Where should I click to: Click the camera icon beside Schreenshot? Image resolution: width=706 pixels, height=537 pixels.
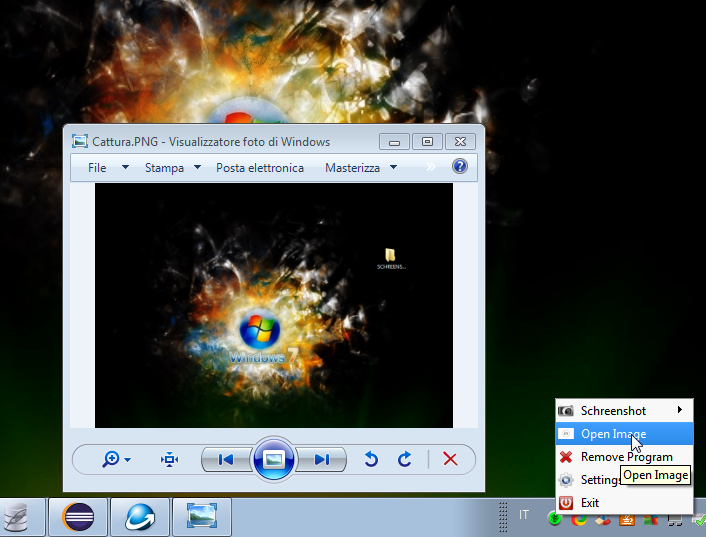tap(566, 411)
